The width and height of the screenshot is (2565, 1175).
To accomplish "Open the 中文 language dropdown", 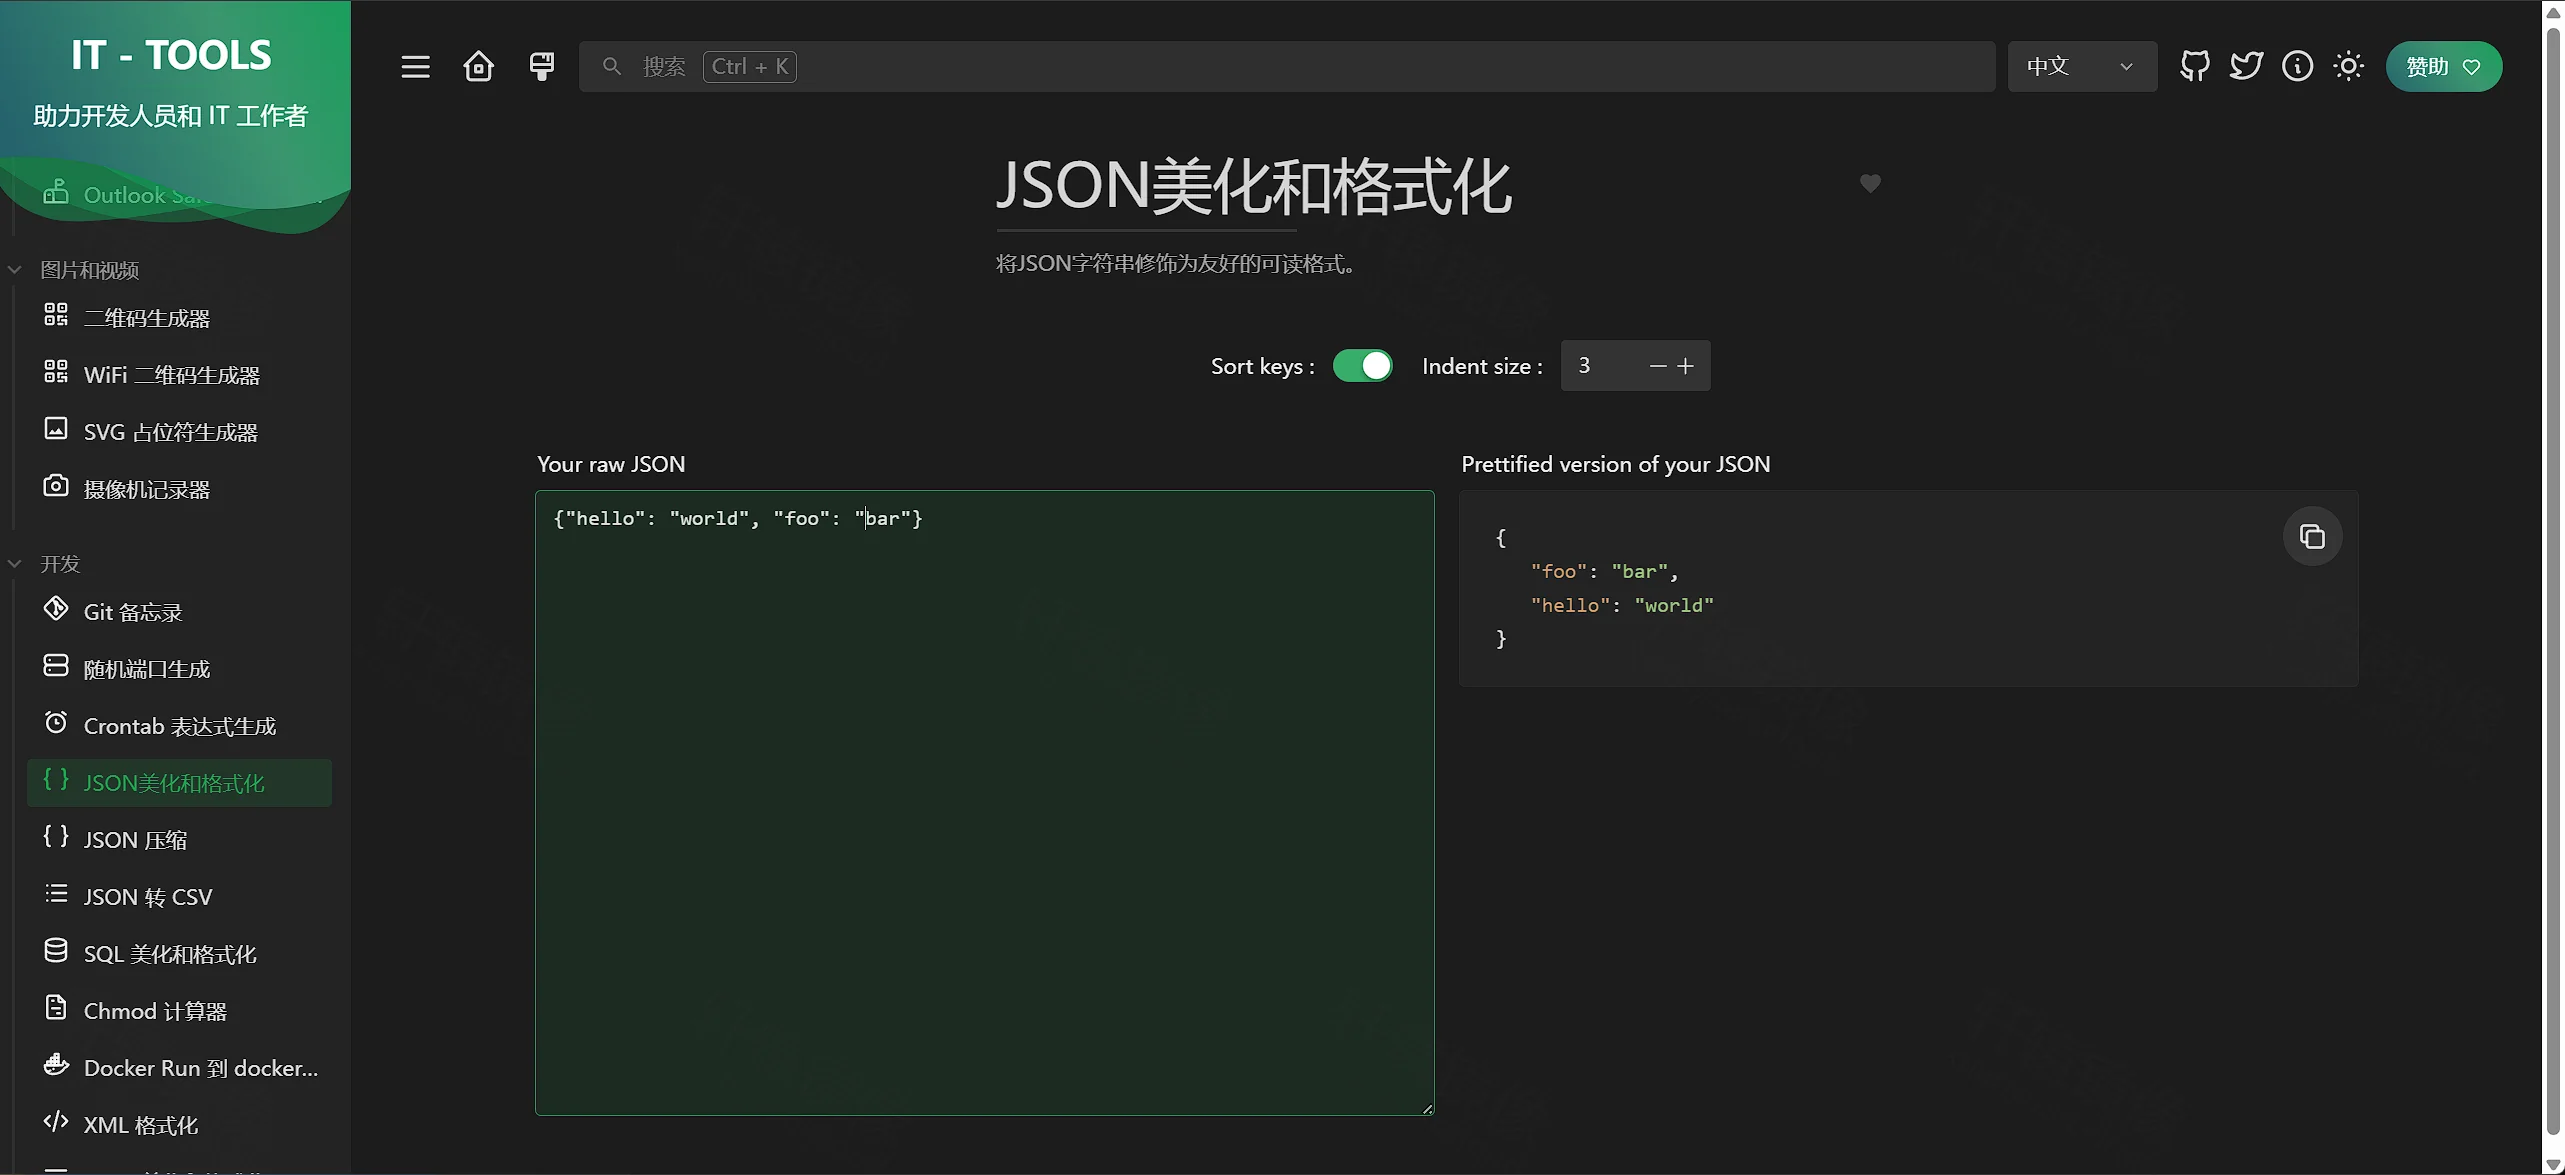I will click(x=2081, y=67).
